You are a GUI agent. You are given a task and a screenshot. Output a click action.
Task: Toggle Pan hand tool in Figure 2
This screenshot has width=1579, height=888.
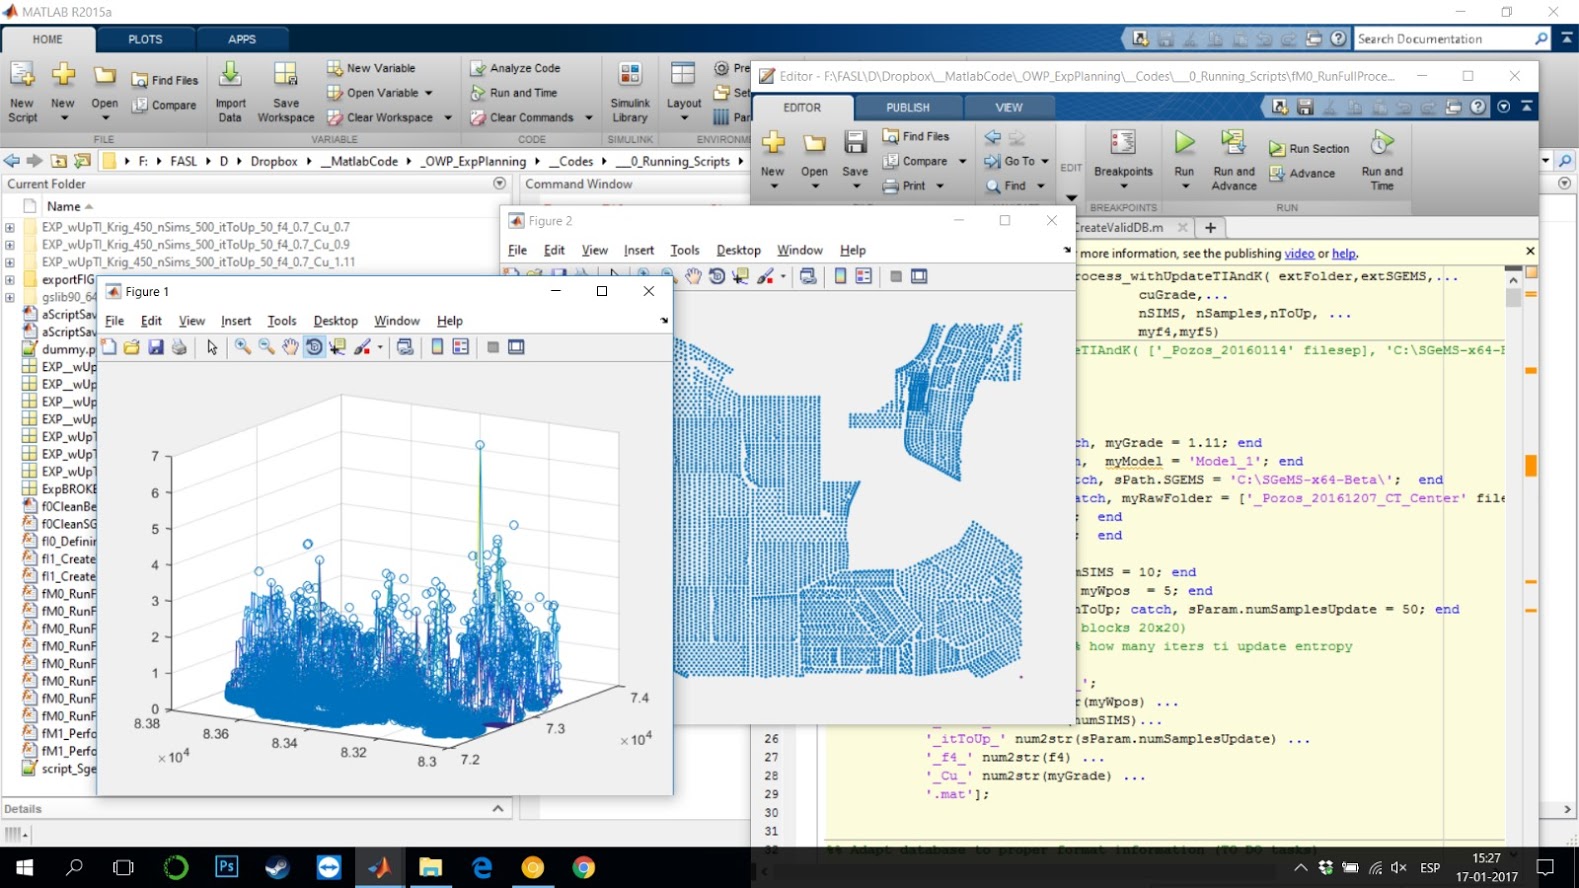tap(693, 276)
